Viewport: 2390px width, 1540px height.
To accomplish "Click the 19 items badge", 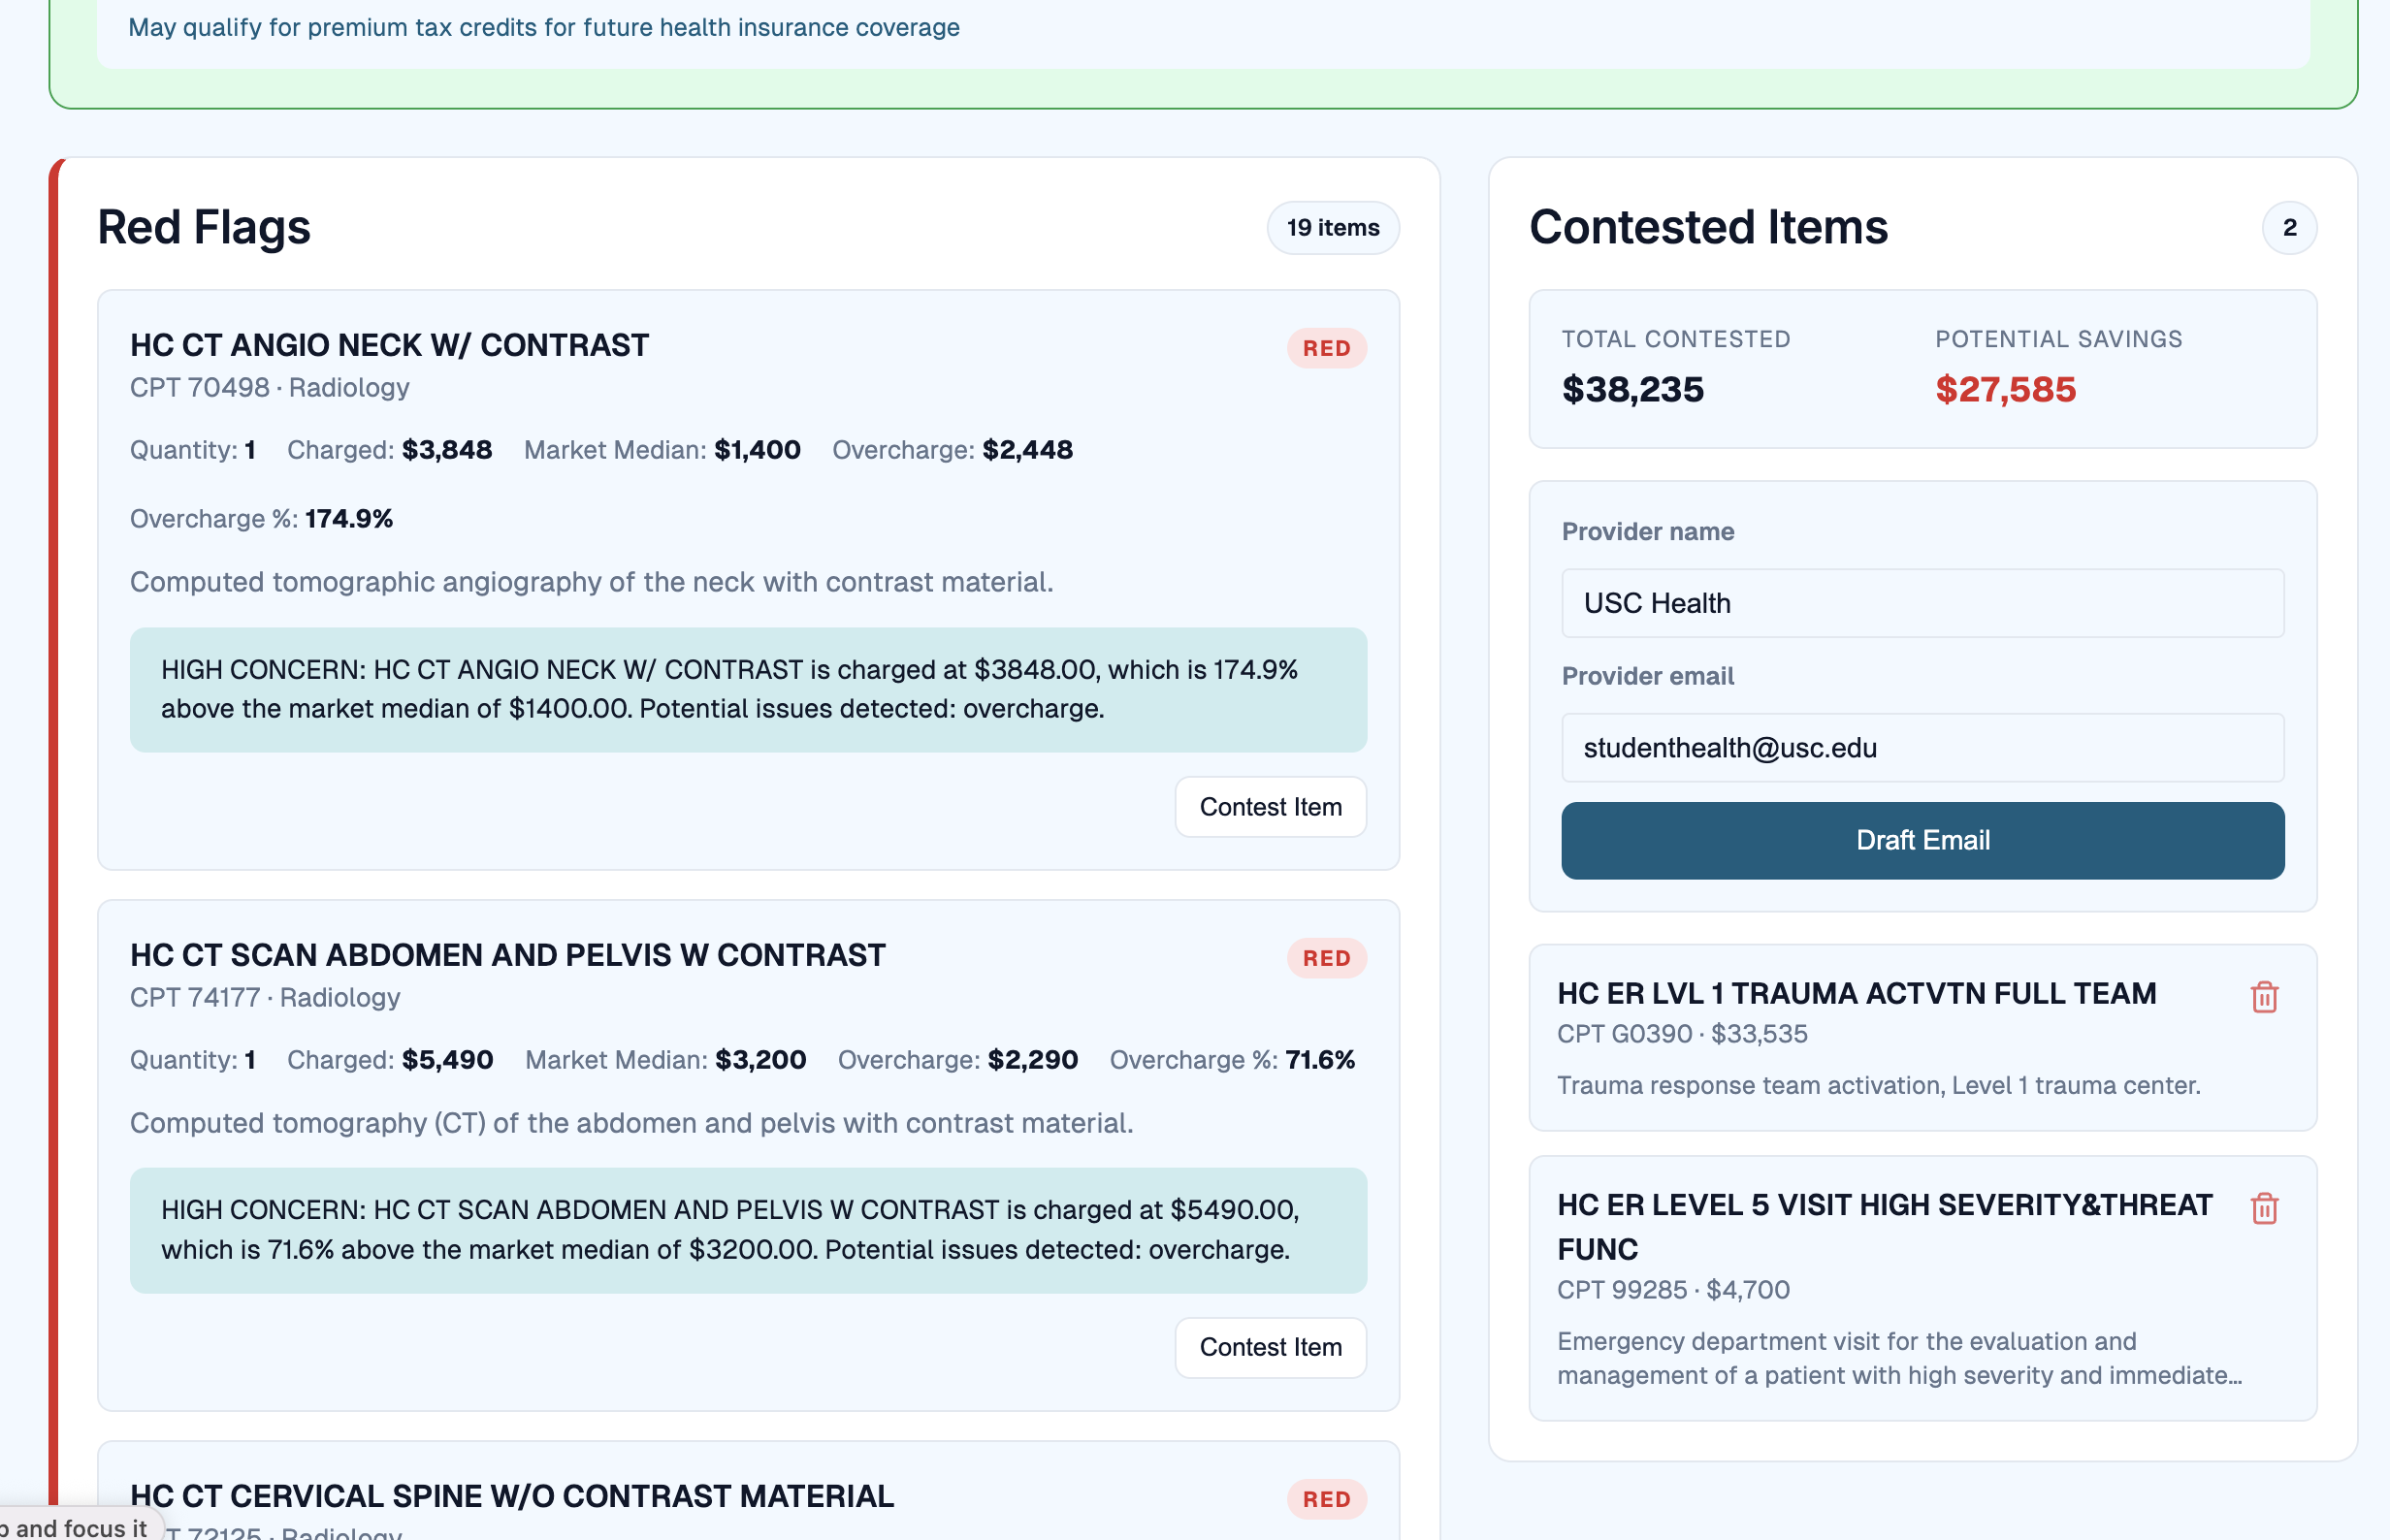I will point(1332,228).
